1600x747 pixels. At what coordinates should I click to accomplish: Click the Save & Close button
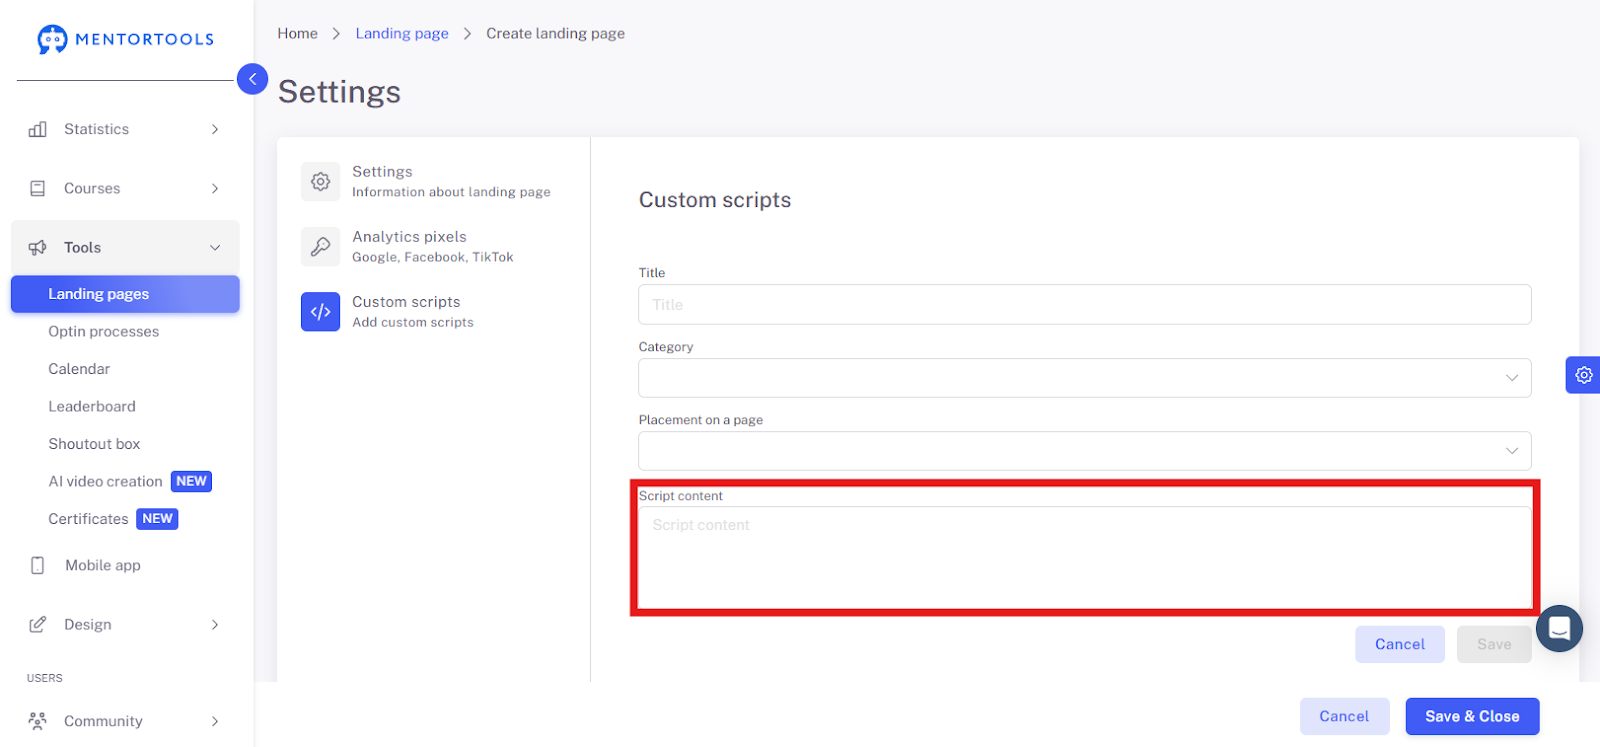[1472, 716]
